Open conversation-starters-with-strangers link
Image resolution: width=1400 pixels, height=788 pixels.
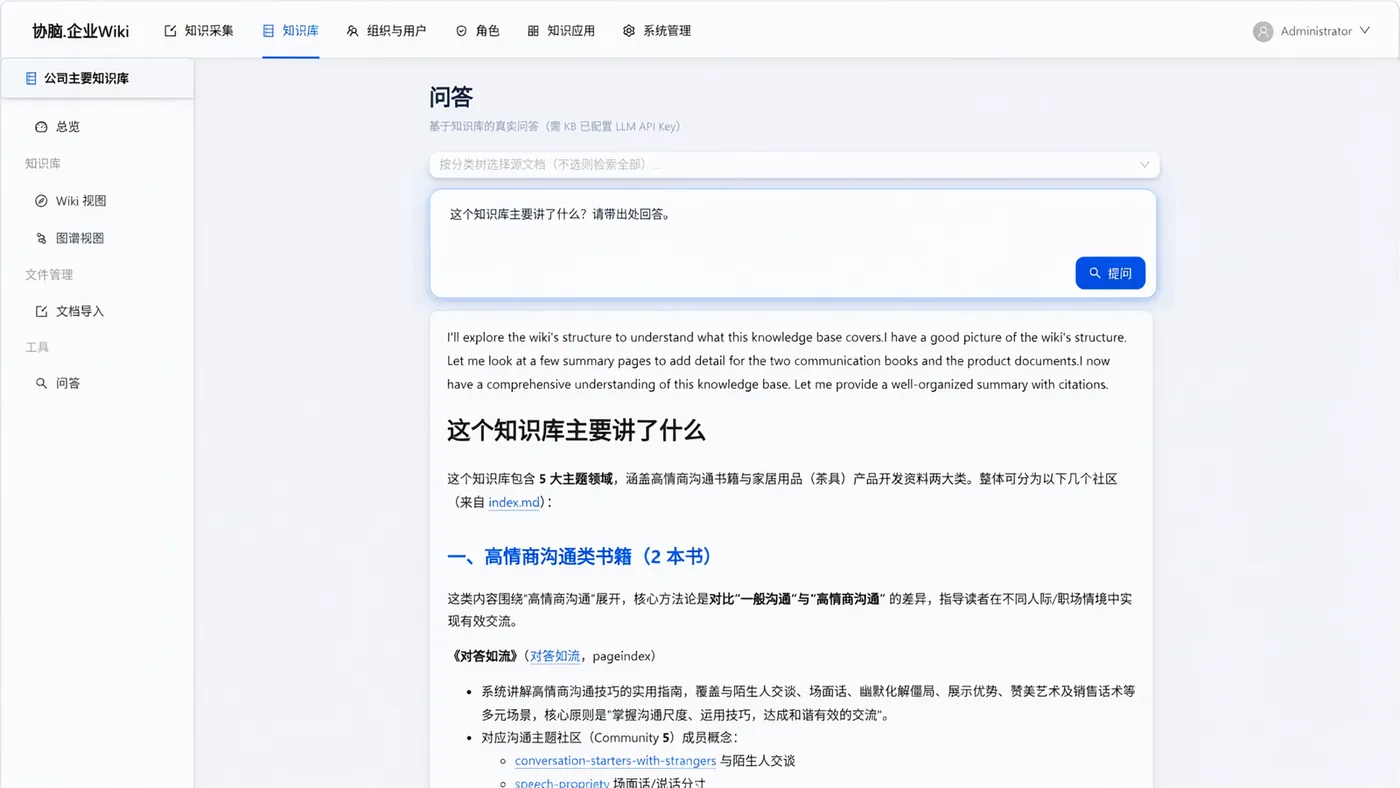tap(615, 761)
